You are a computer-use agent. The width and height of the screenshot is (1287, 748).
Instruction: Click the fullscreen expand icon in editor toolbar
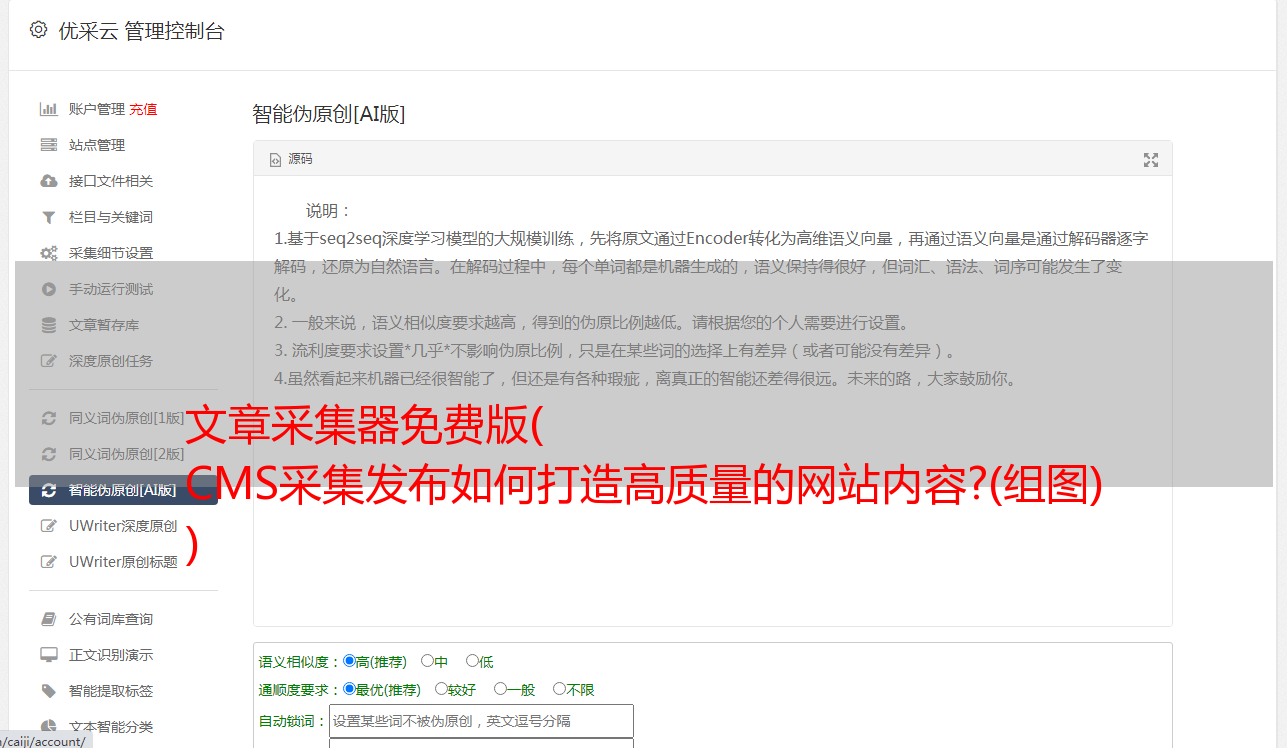tap(1151, 160)
